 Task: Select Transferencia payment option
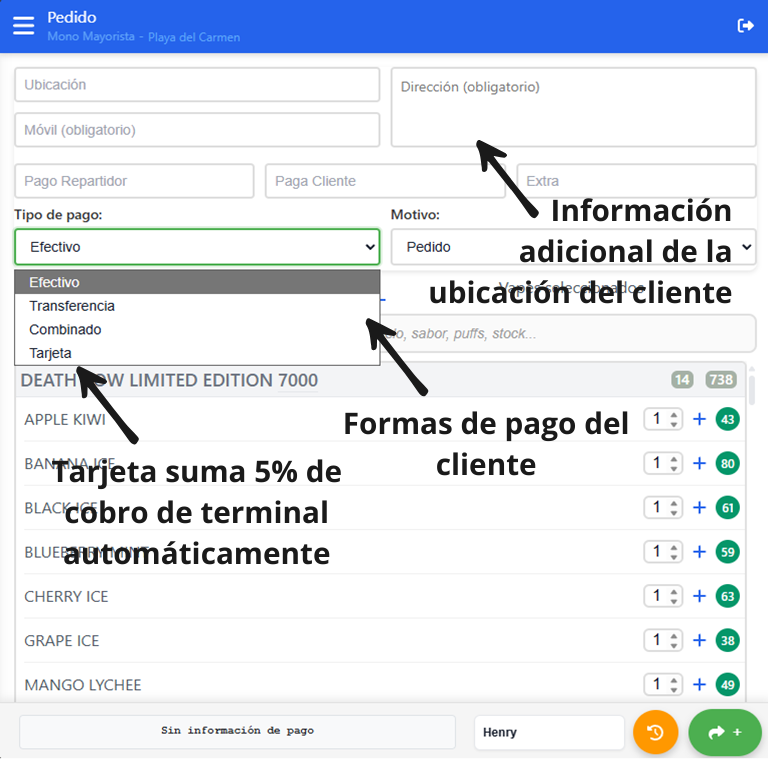pos(72,306)
